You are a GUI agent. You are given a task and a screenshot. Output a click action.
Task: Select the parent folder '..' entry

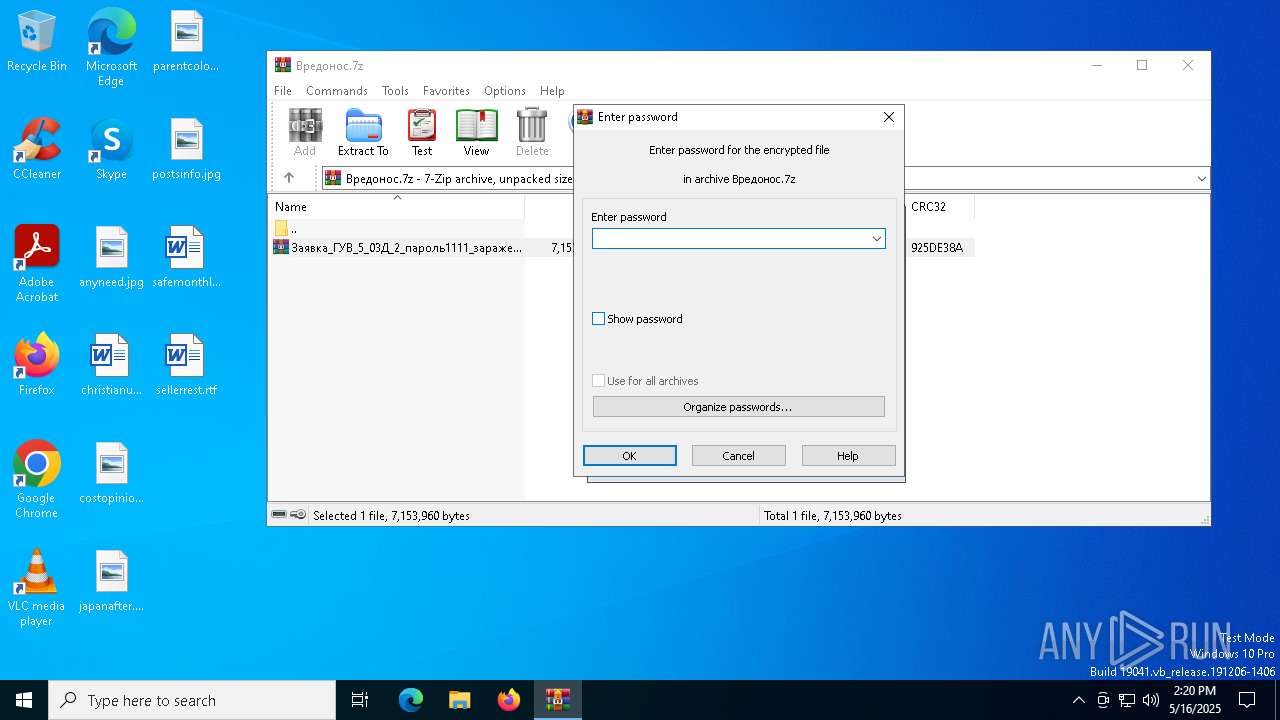tap(286, 229)
